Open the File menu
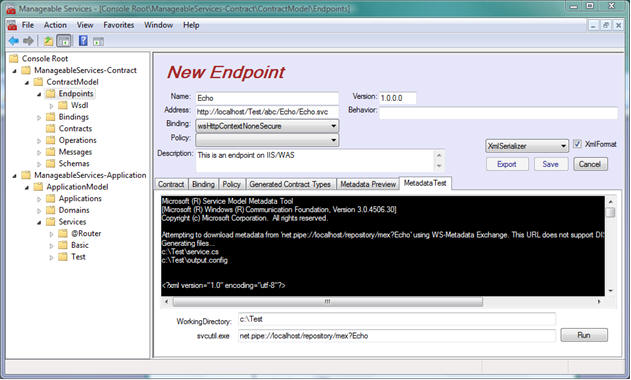Image resolution: width=631 pixels, height=380 pixels. (28, 25)
